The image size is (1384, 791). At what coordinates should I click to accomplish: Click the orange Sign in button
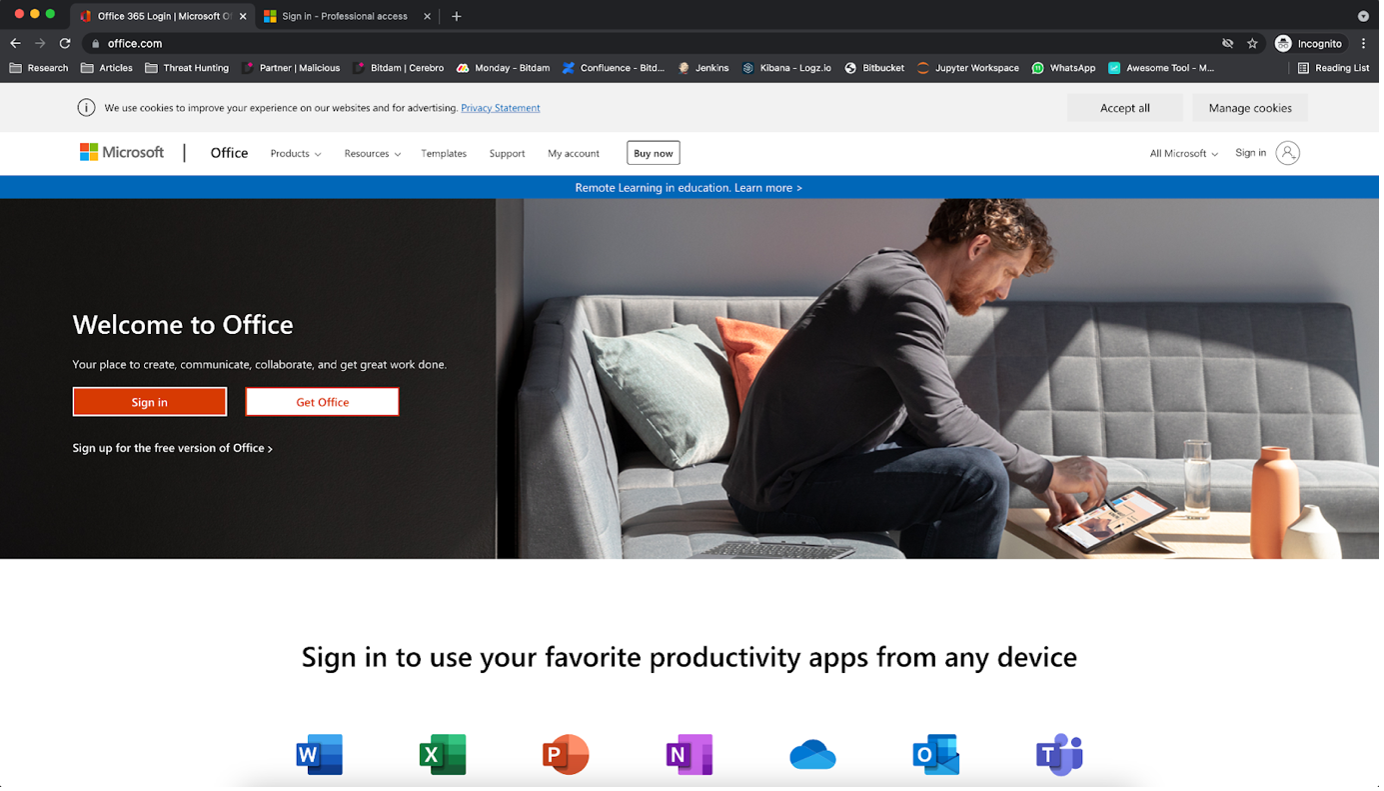coord(150,403)
